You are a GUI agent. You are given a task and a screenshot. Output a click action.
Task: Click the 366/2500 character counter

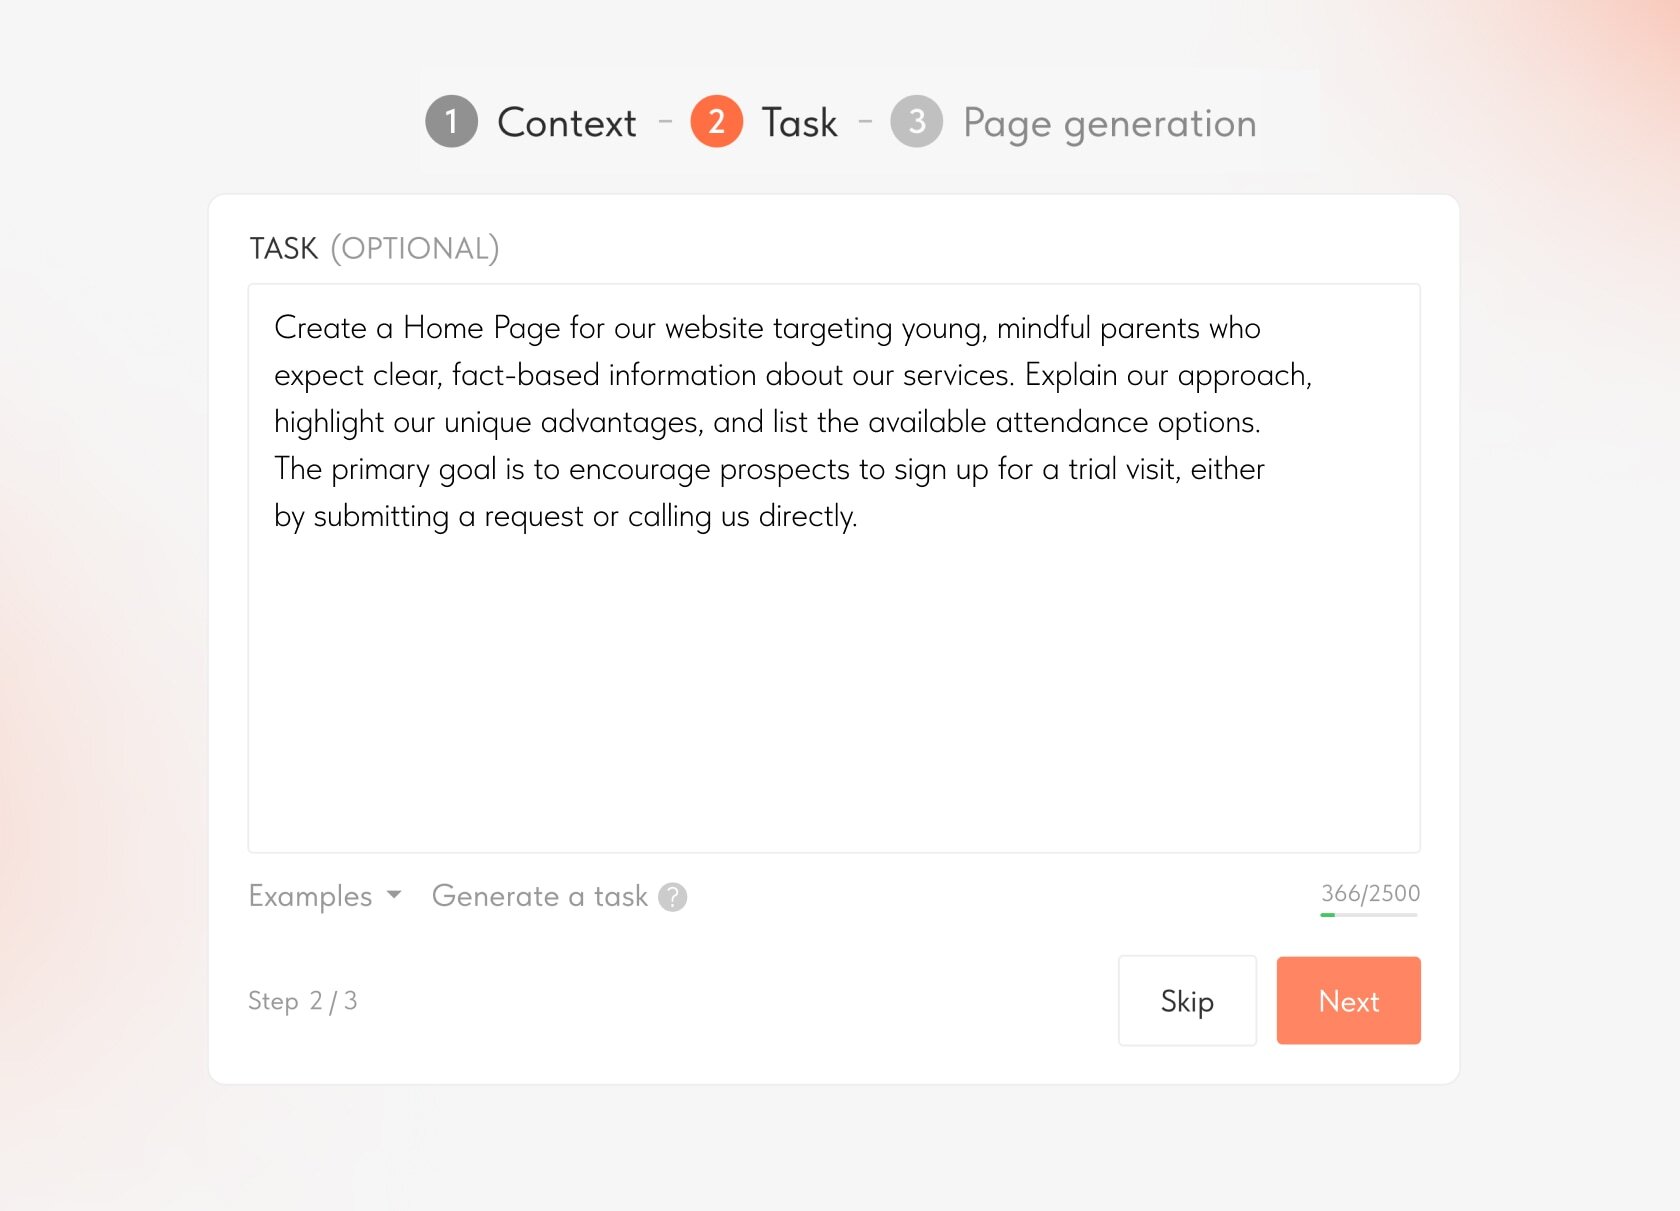point(1370,892)
